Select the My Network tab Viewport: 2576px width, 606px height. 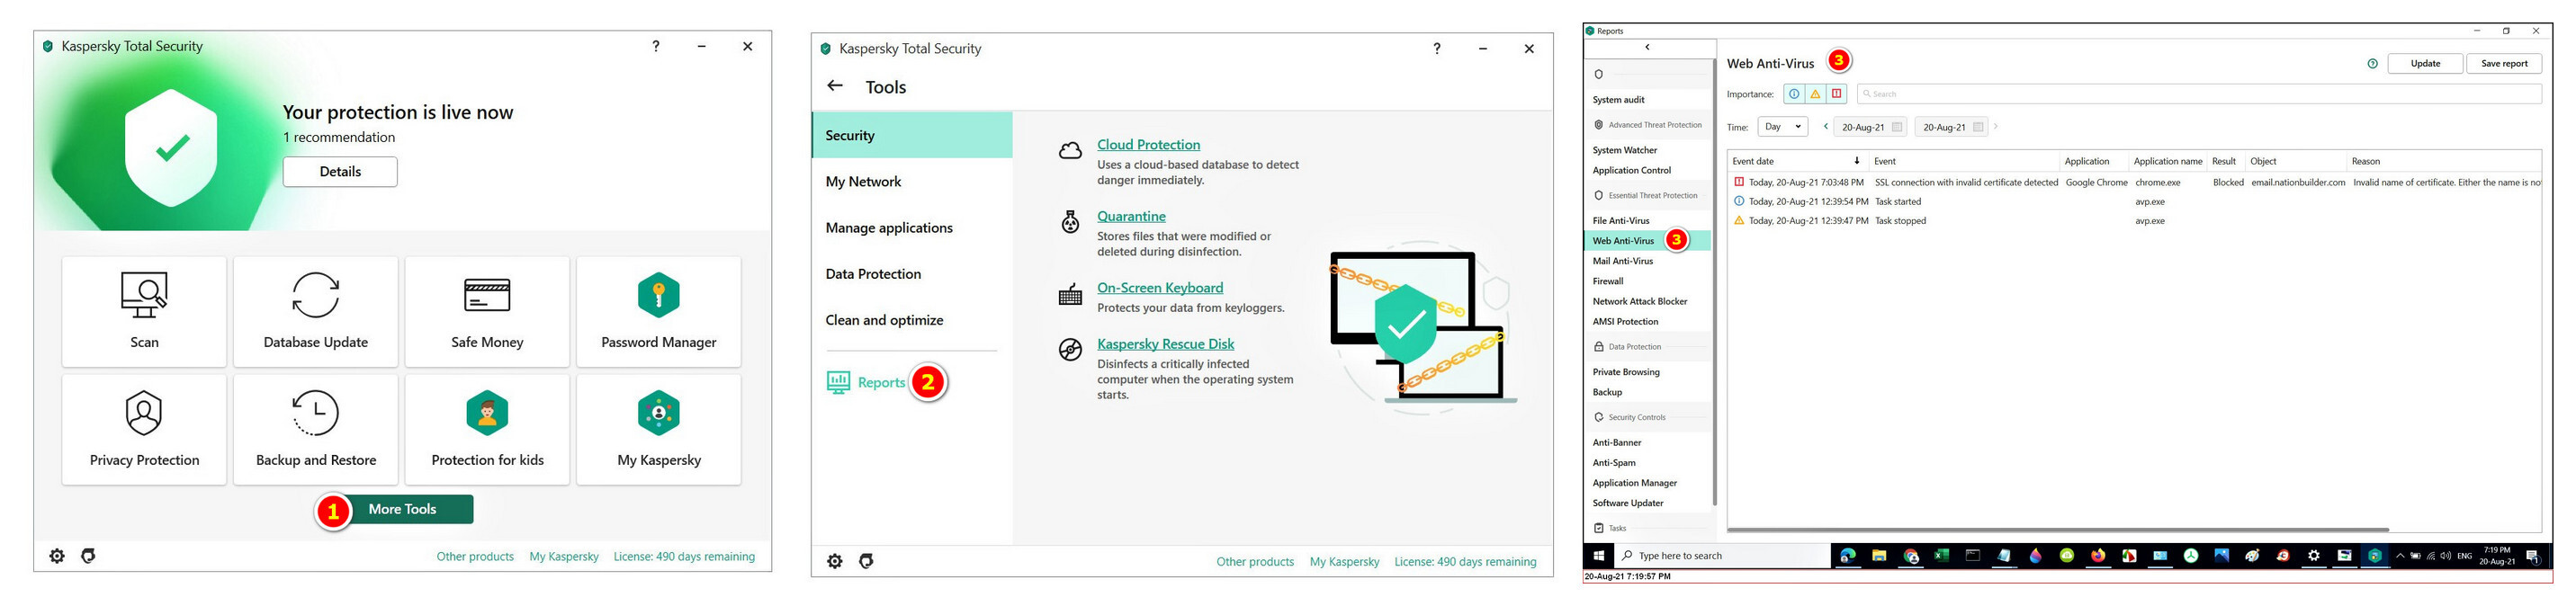tap(912, 181)
